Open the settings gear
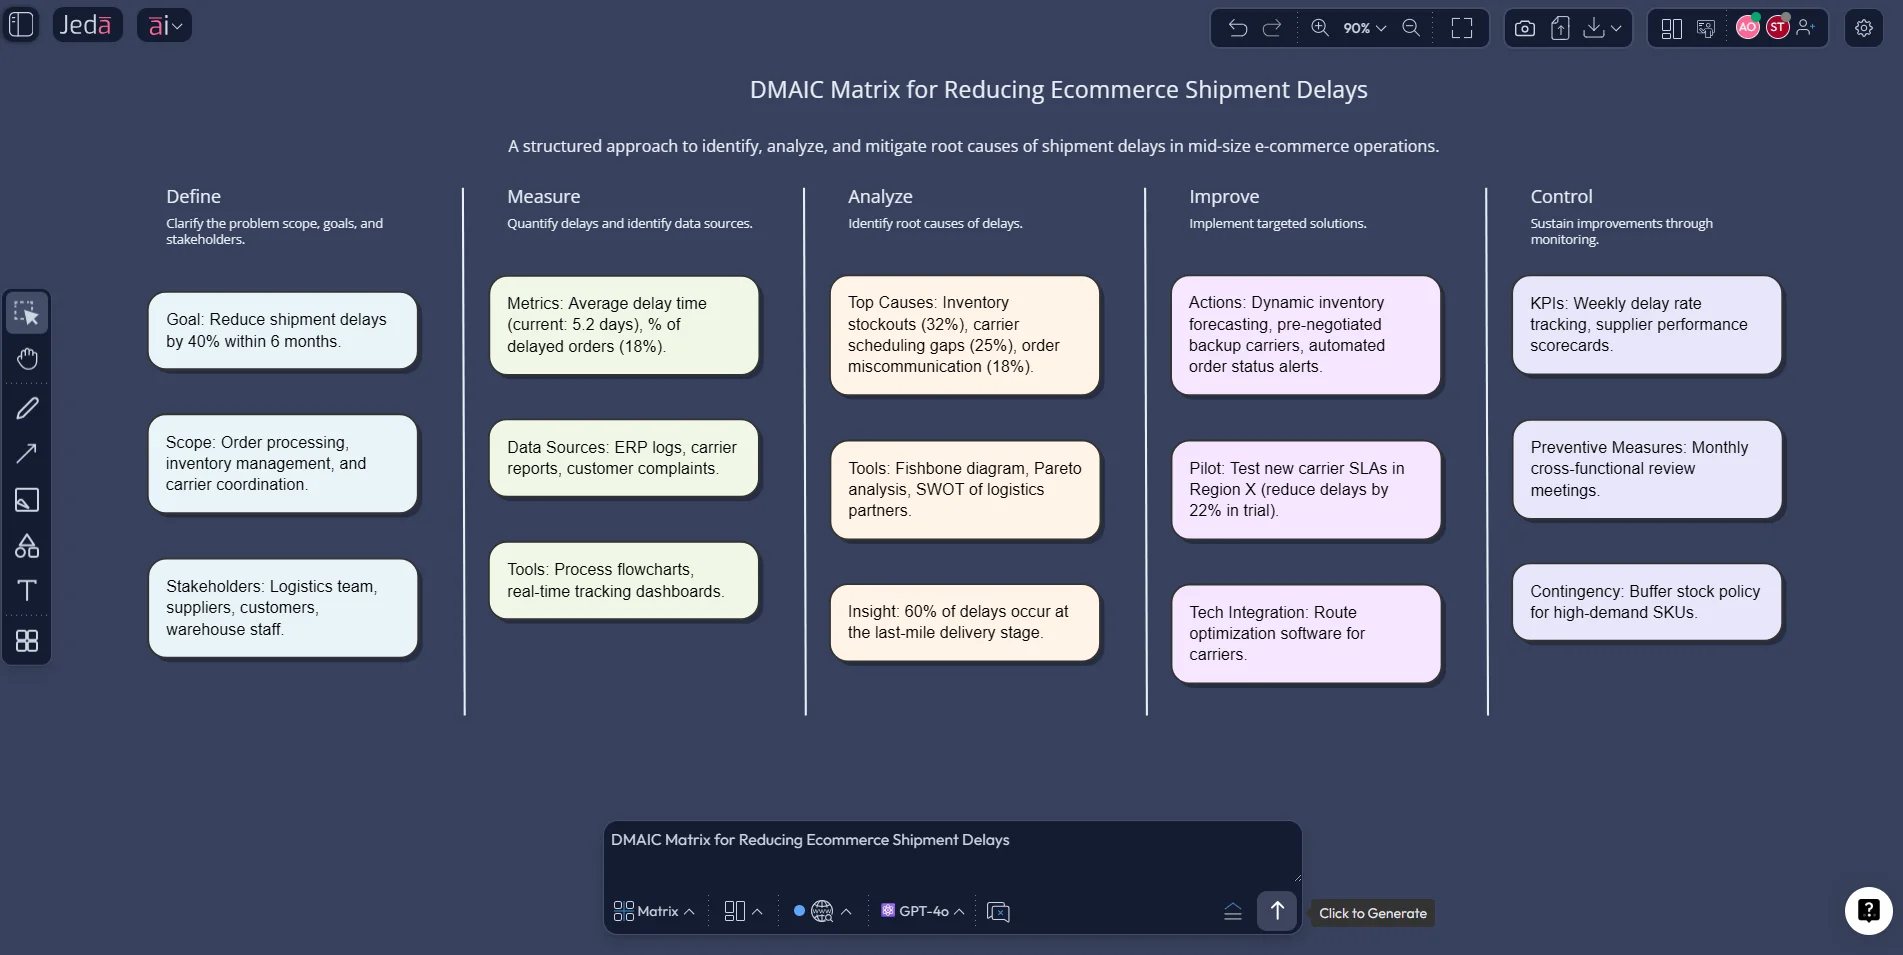This screenshot has height=955, width=1903. tap(1863, 28)
